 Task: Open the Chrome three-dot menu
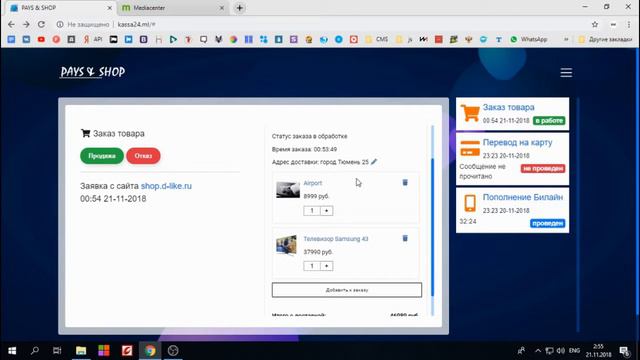click(629, 24)
